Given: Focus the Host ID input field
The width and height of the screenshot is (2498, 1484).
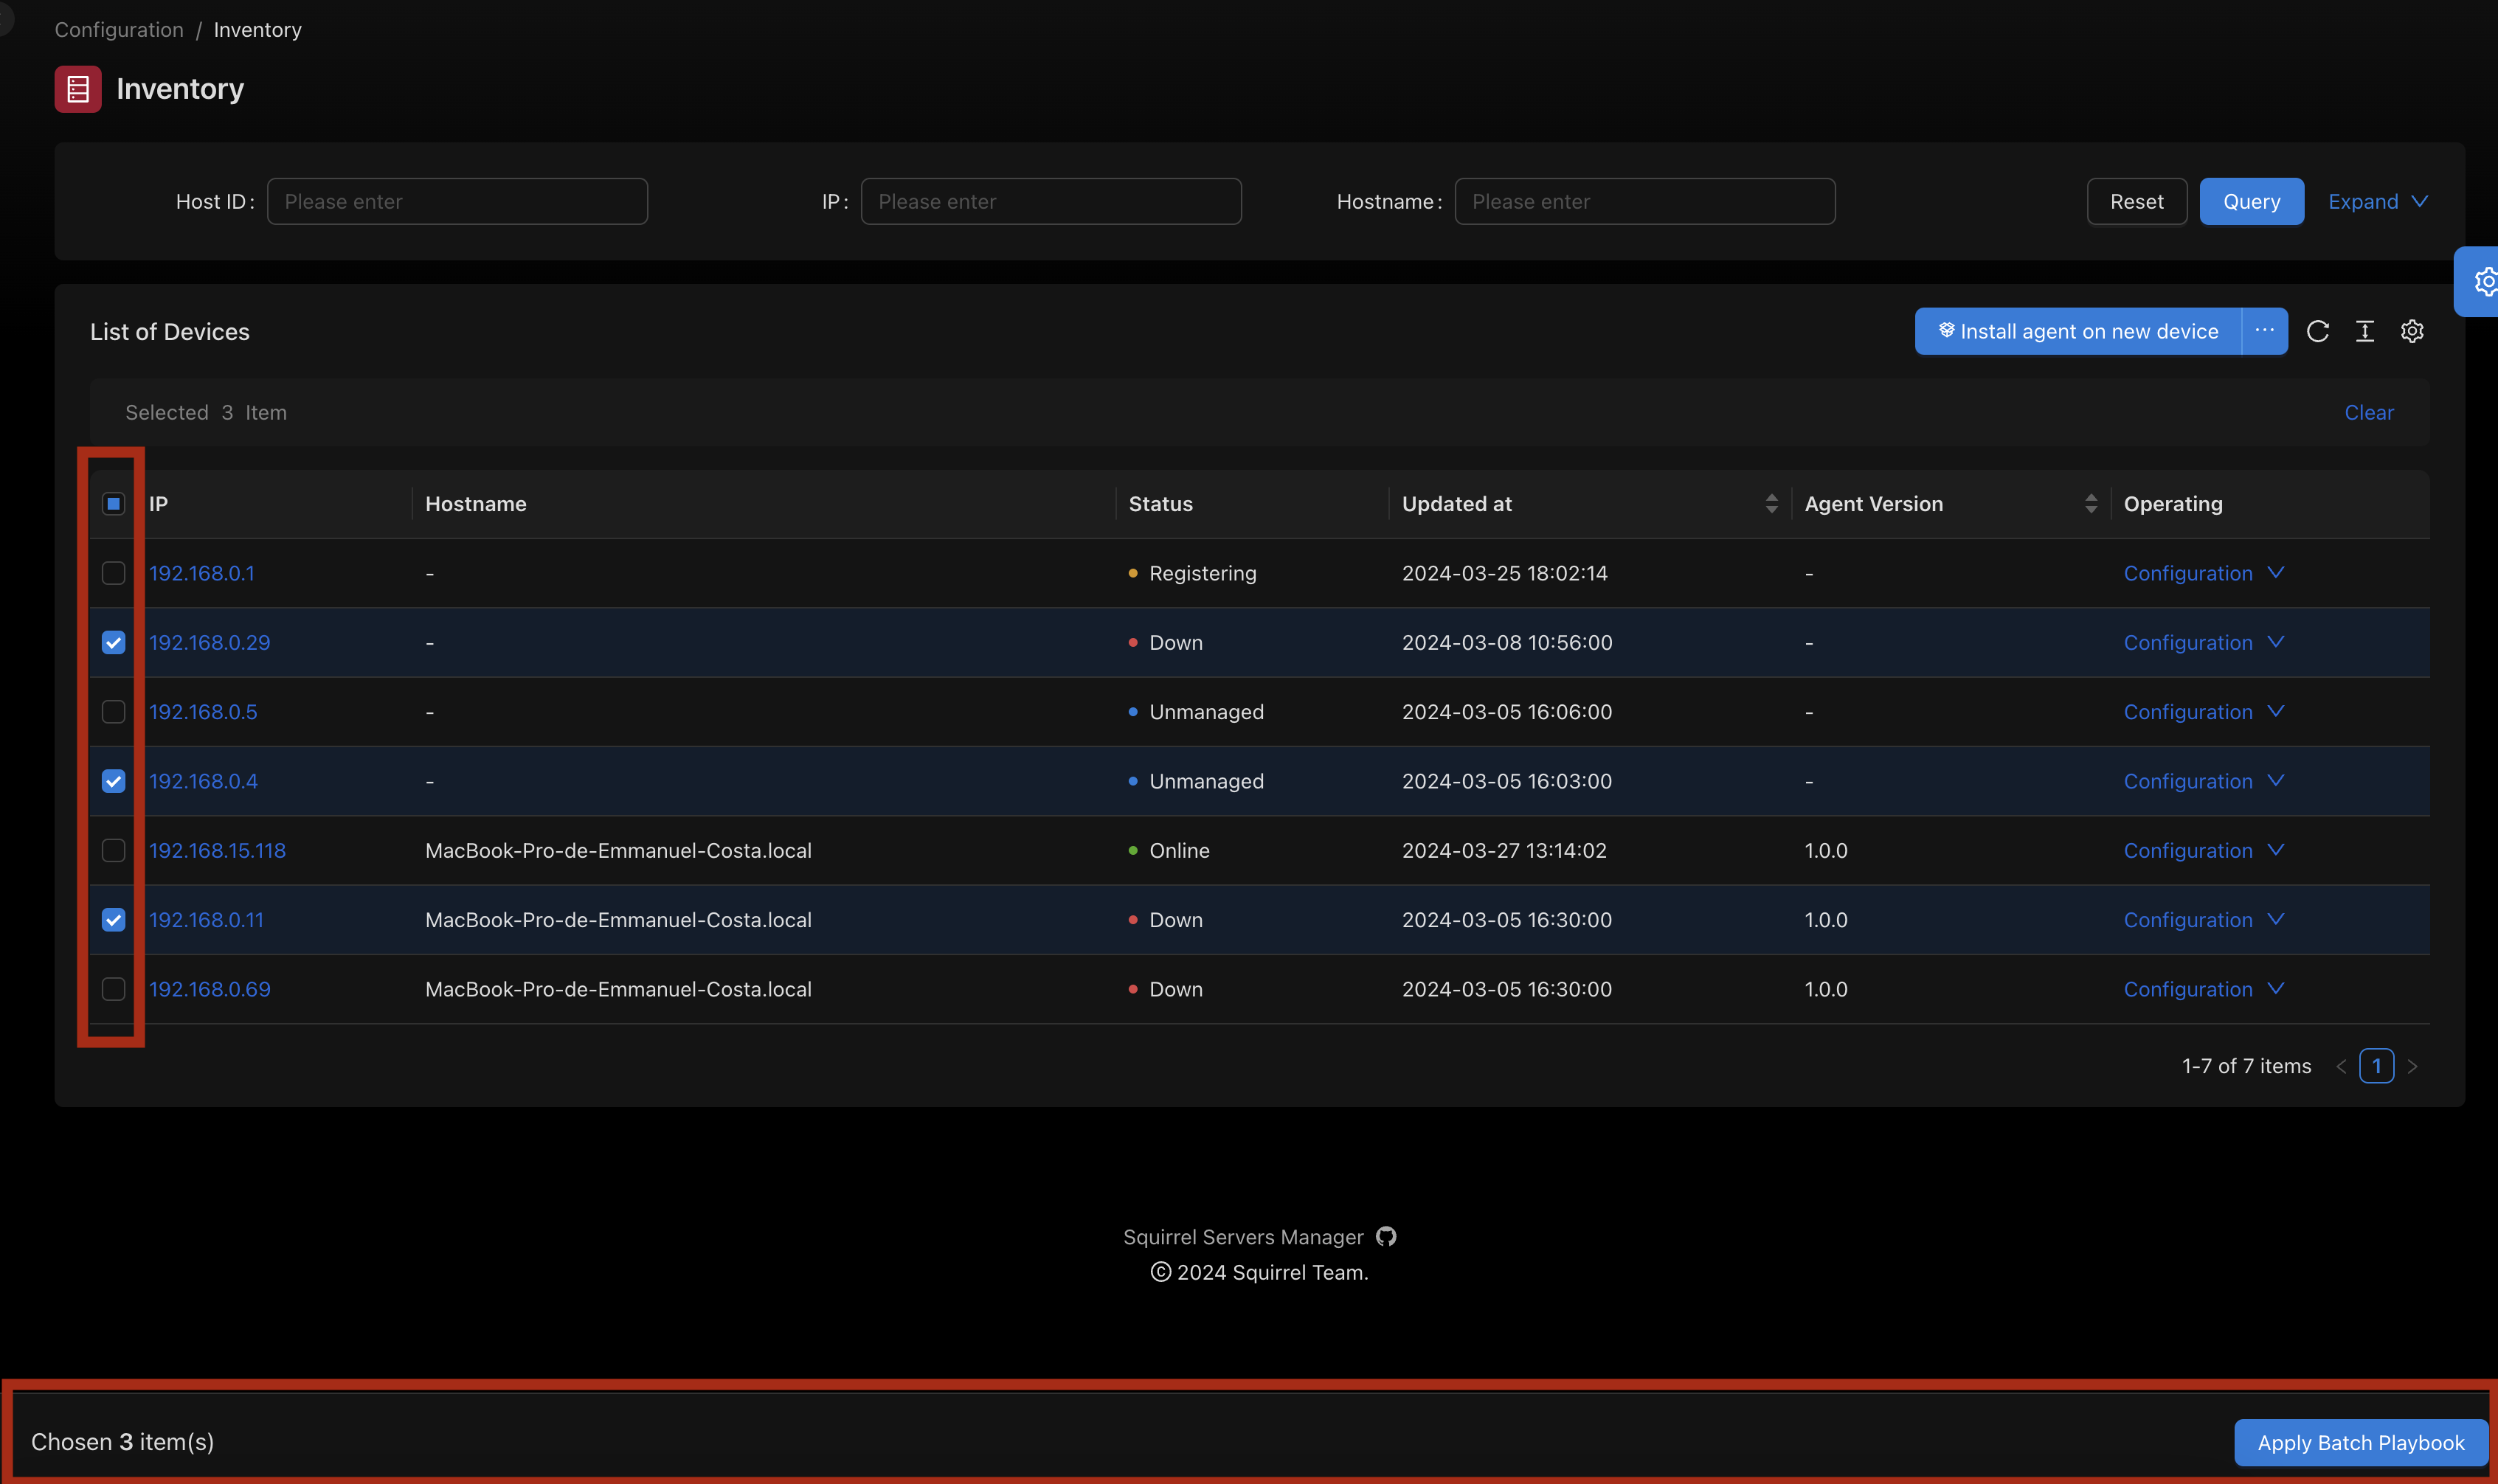Looking at the screenshot, I should coord(457,201).
